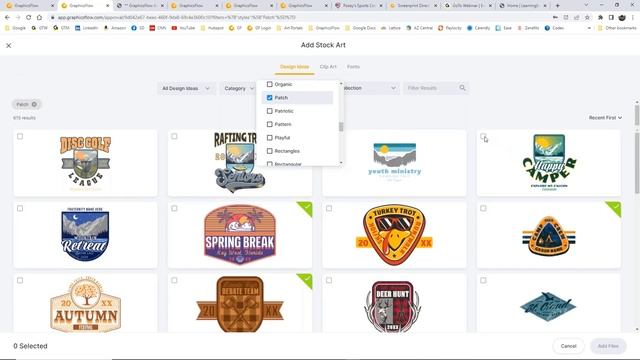Select the Deer Hunt design checkbox
This screenshot has width=640, height=360.
[x=329, y=280]
